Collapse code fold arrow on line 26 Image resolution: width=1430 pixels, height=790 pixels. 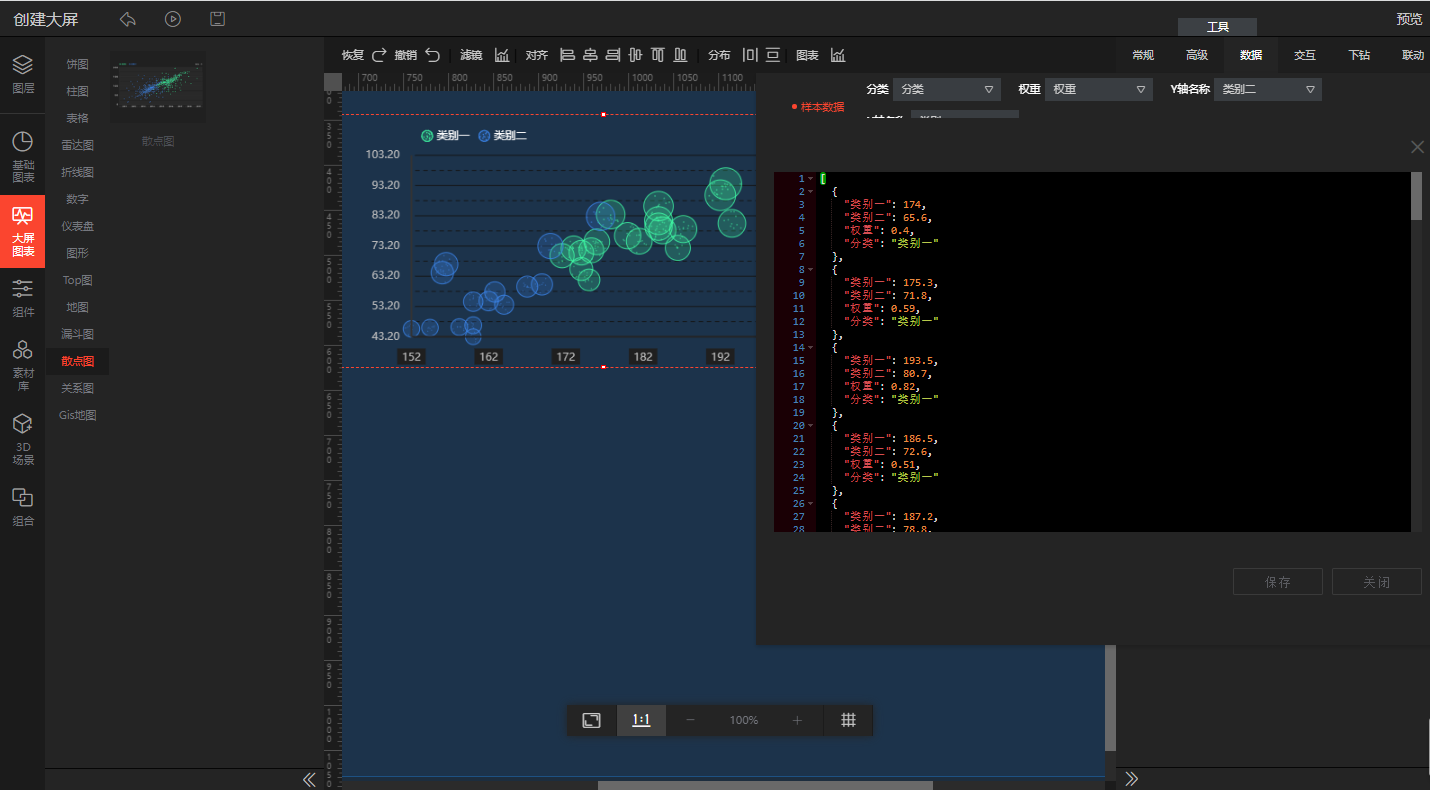810,504
